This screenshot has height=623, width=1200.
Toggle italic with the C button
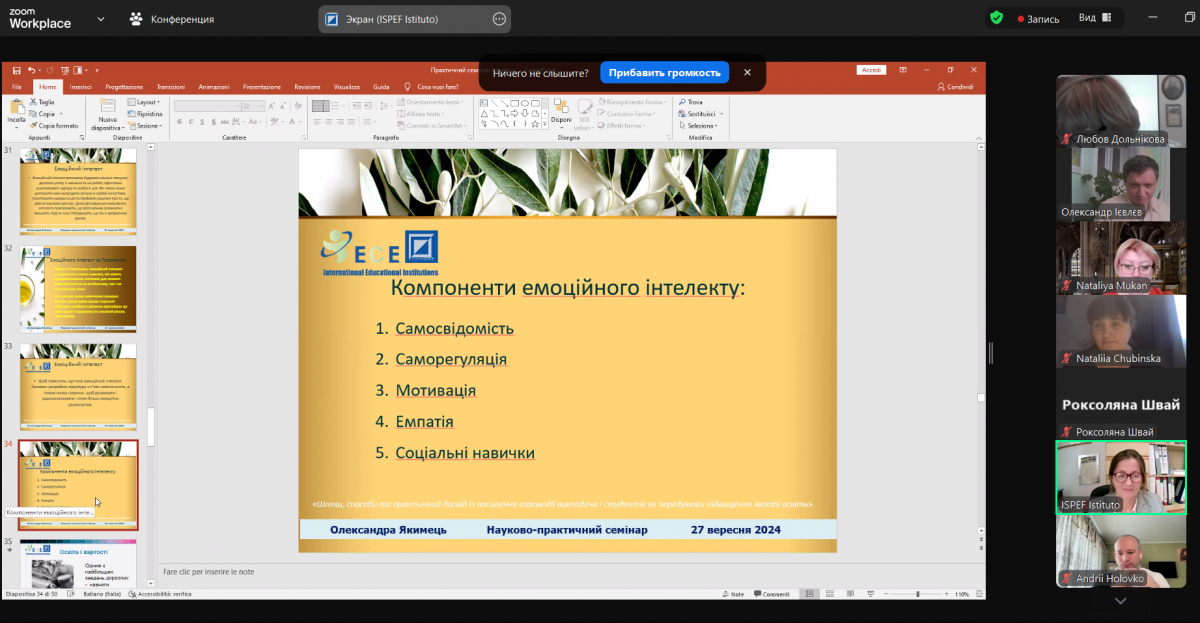(x=191, y=121)
